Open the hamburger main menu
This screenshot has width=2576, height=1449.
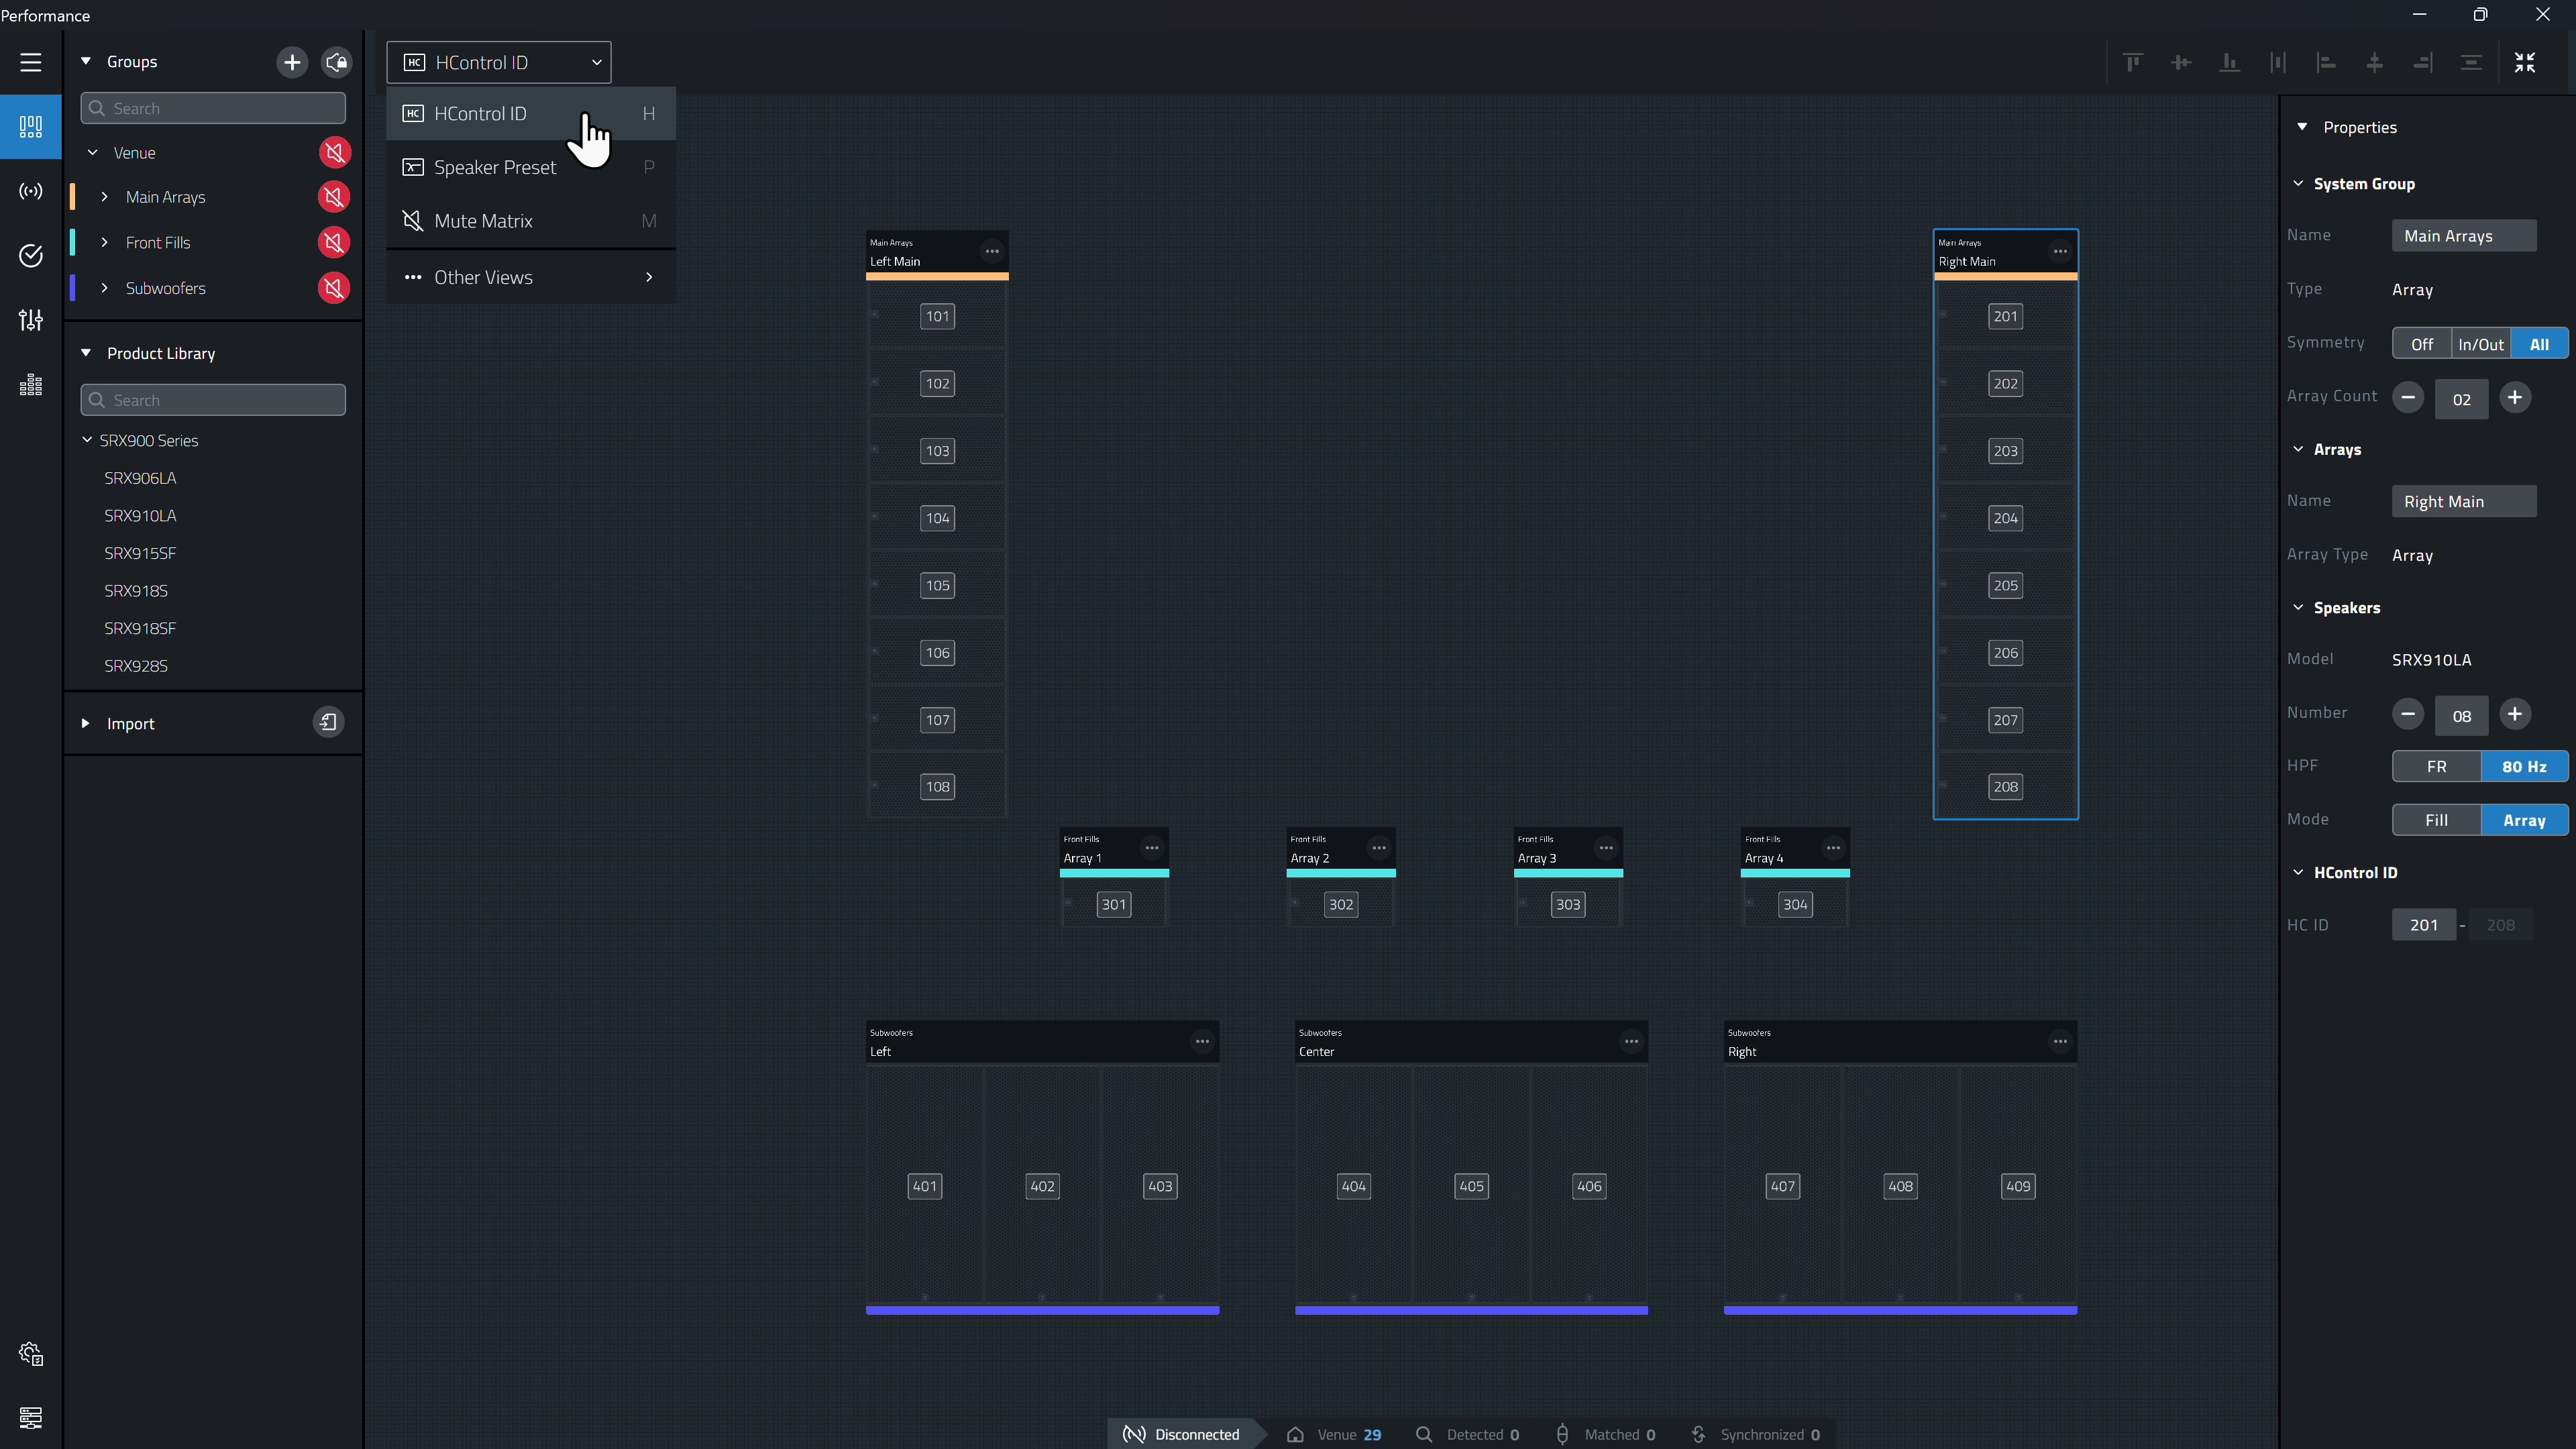pyautogui.click(x=31, y=62)
